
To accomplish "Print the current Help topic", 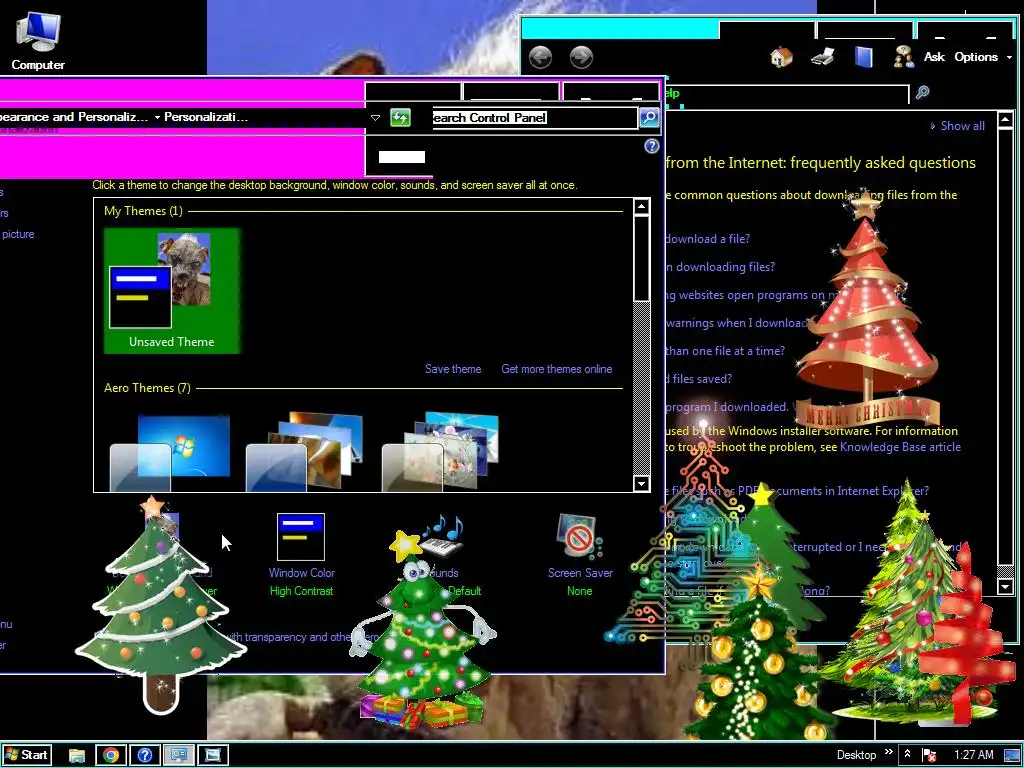I will pyautogui.click(x=822, y=57).
